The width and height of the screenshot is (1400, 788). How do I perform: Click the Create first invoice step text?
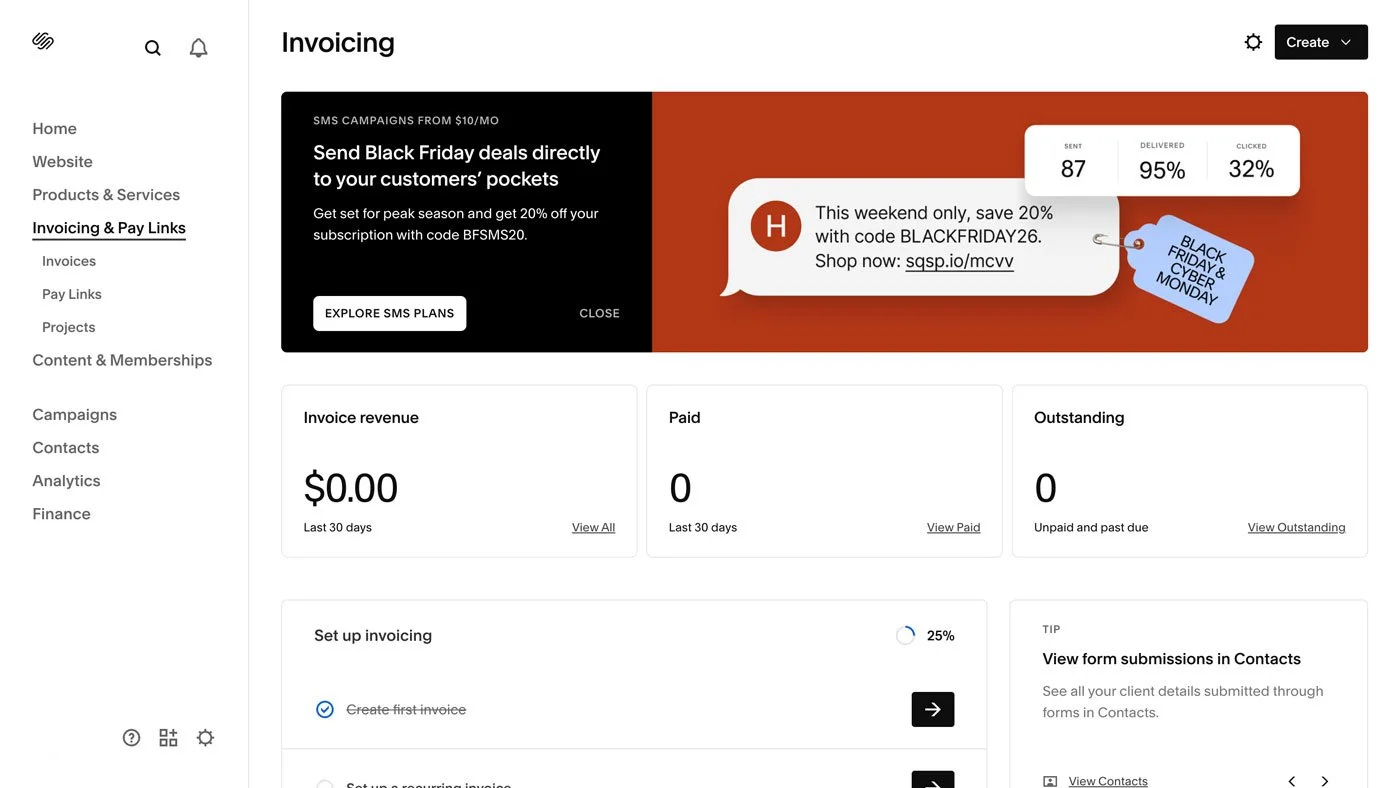pos(406,709)
